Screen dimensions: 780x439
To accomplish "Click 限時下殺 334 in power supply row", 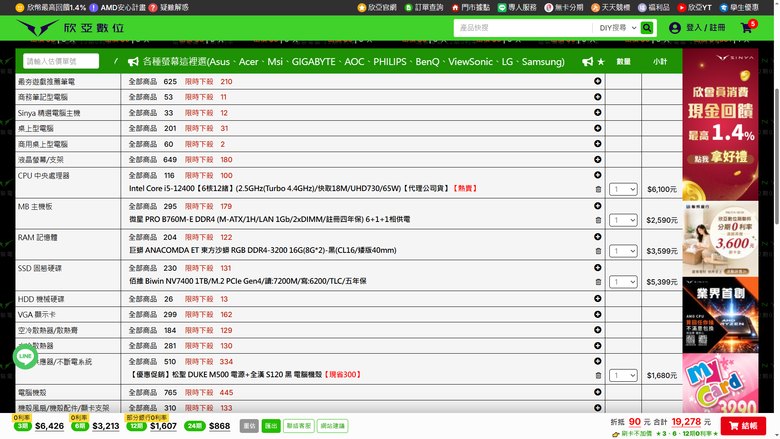I will pos(208,361).
